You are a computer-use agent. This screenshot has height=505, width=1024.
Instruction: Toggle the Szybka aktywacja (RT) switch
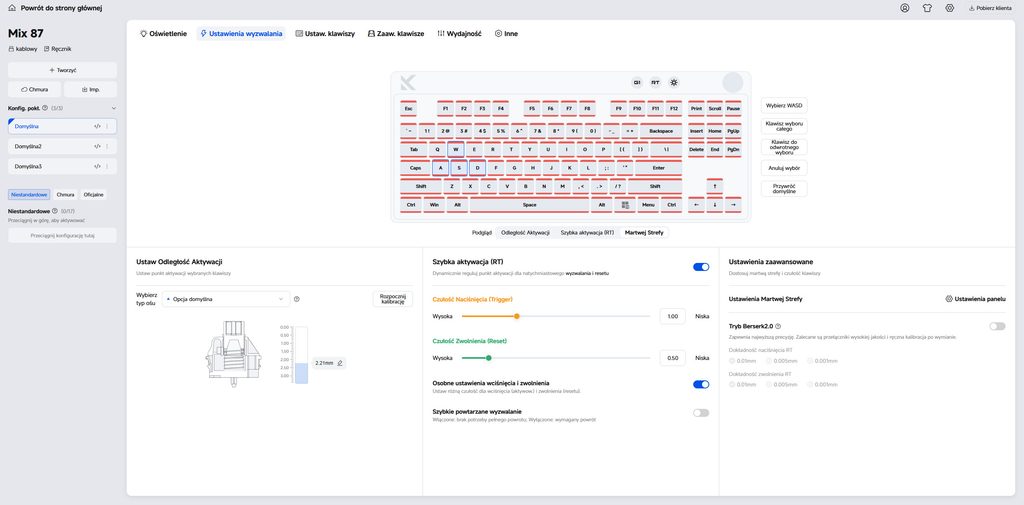701,267
